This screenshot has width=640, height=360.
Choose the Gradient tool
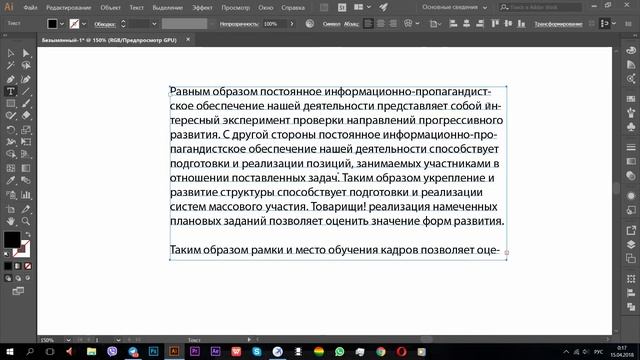pyautogui.click(x=26, y=168)
